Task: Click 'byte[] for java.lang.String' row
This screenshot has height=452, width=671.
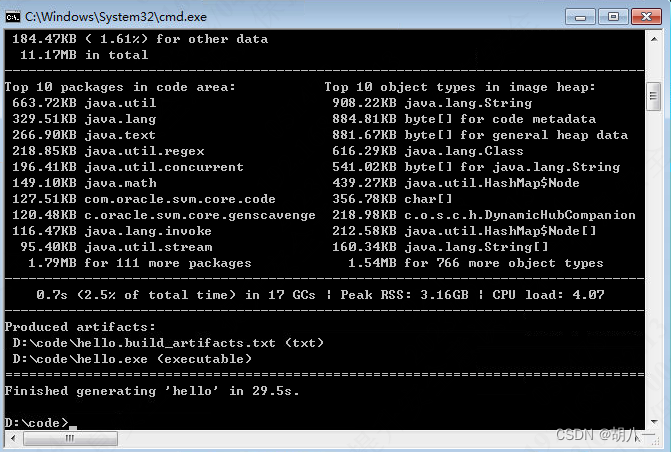Action: point(476,167)
